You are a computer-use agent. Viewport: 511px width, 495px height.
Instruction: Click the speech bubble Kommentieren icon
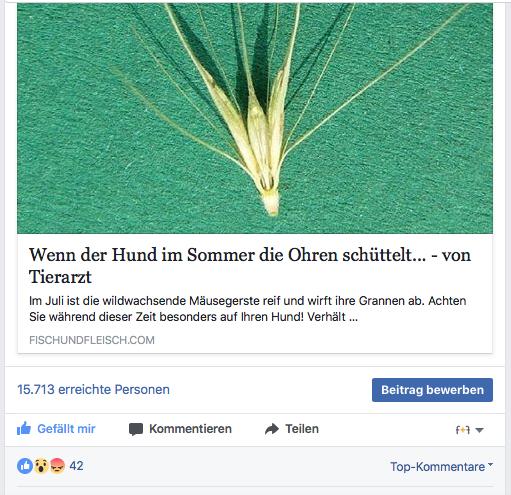(x=136, y=429)
